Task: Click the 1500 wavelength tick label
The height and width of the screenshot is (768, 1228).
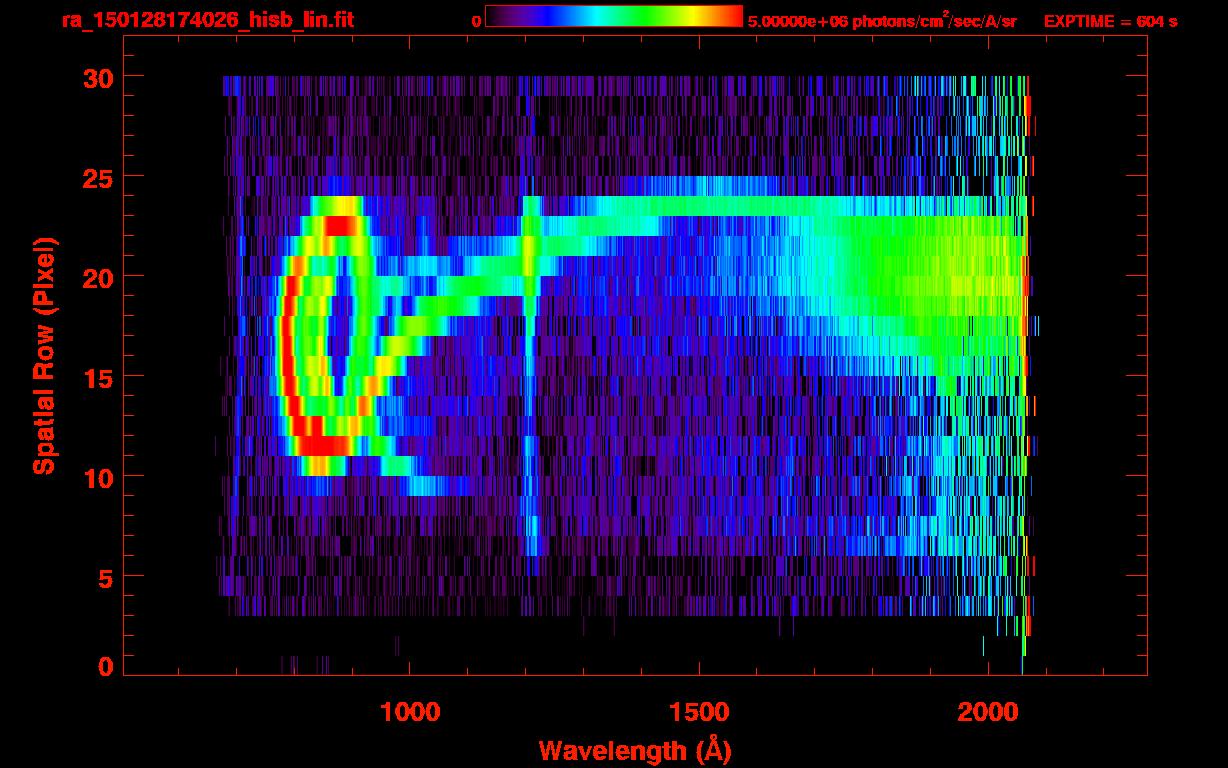Action: click(699, 712)
